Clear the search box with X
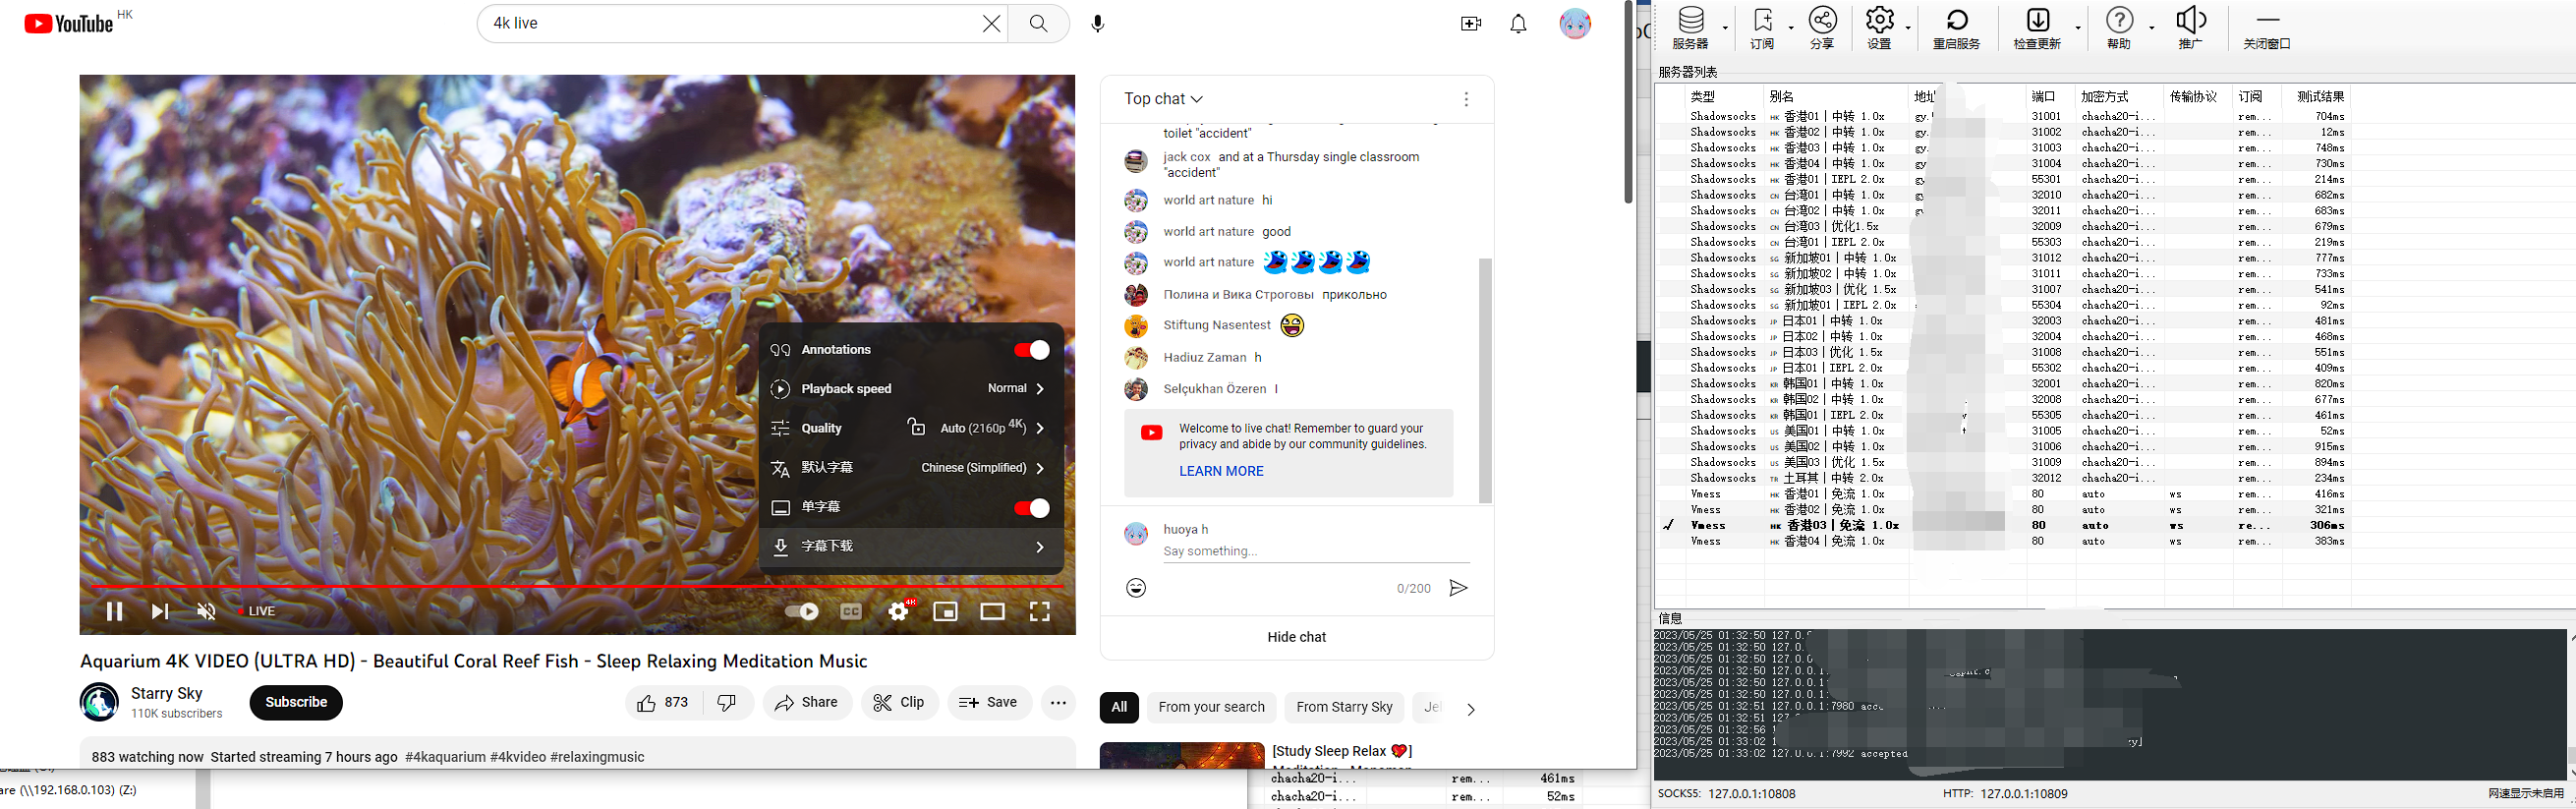Viewport: 2576px width, 809px height. coord(991,23)
